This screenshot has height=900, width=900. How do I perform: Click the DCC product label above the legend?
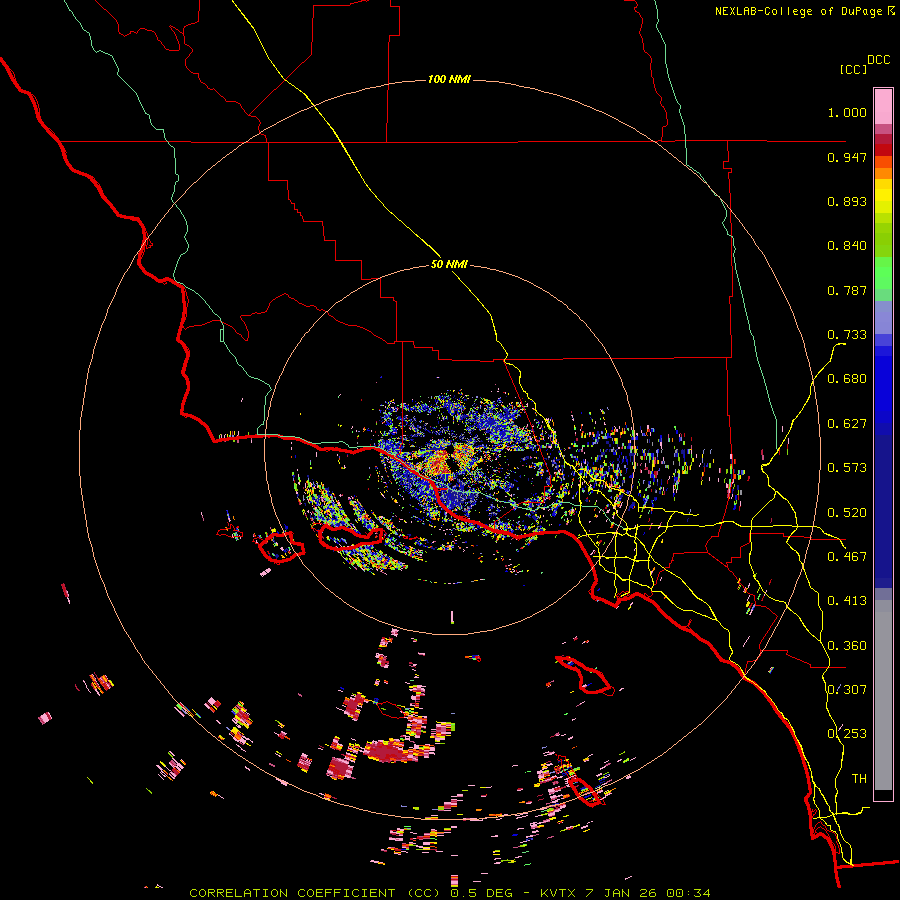coord(879,60)
